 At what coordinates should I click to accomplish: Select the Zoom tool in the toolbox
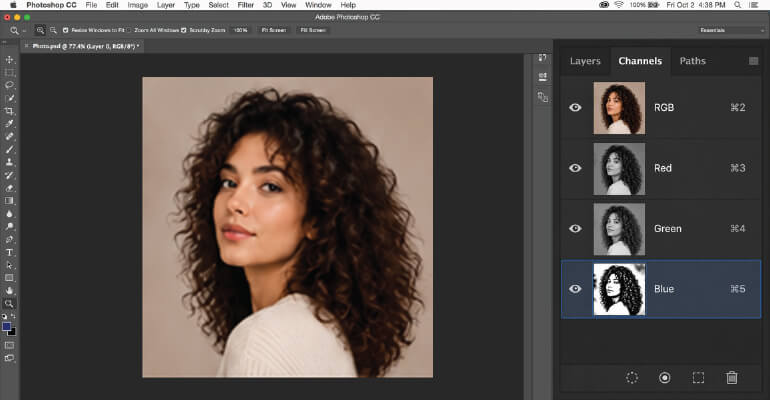[x=9, y=303]
